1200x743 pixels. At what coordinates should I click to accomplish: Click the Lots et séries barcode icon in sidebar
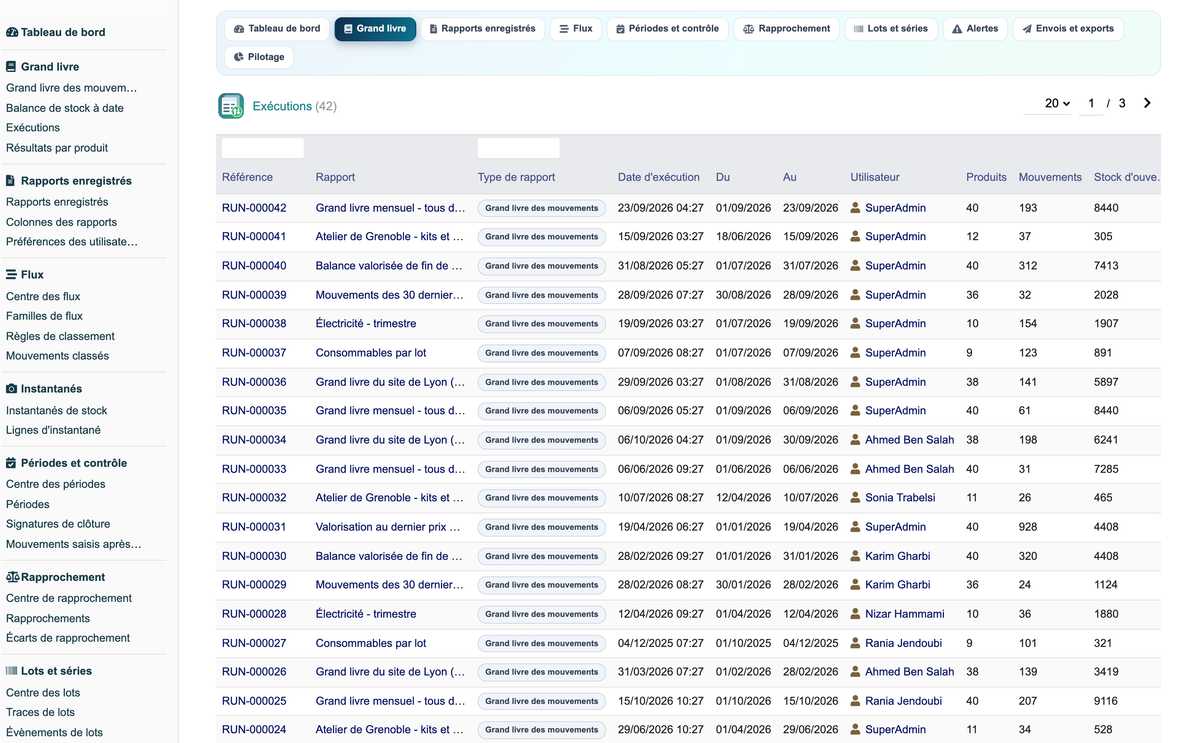(12, 671)
